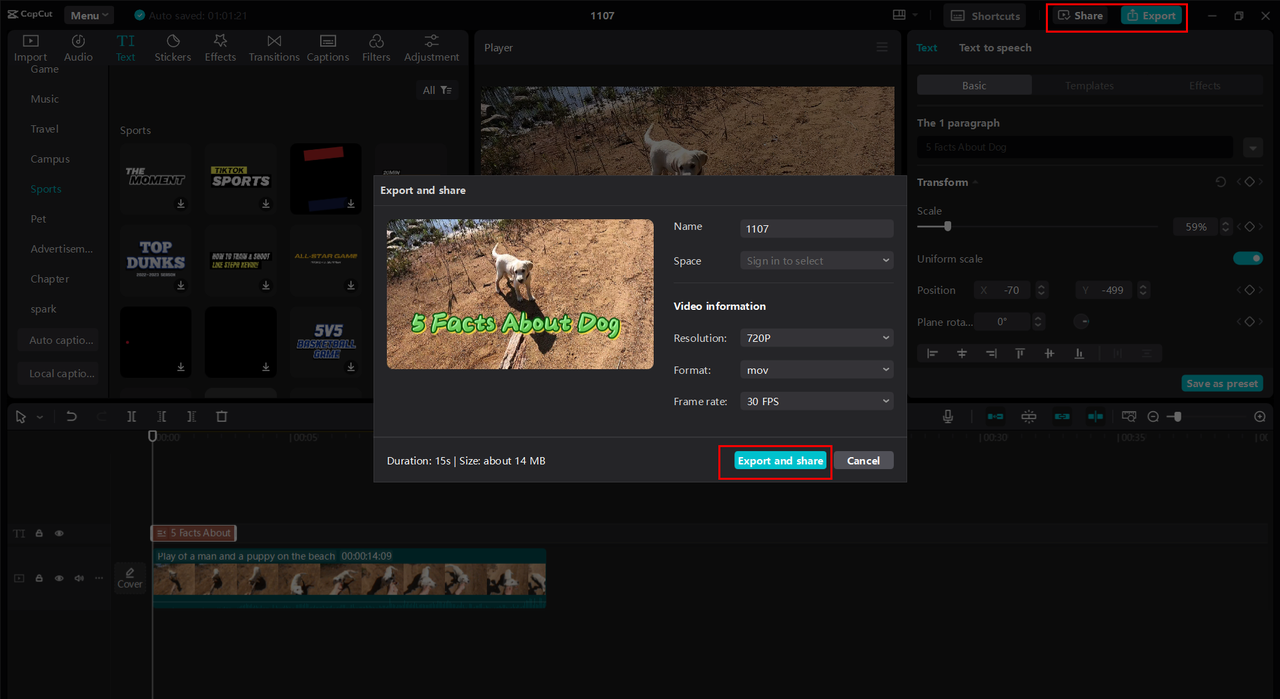
Task: Select the TOP DUNKS text template
Action: pos(156,260)
